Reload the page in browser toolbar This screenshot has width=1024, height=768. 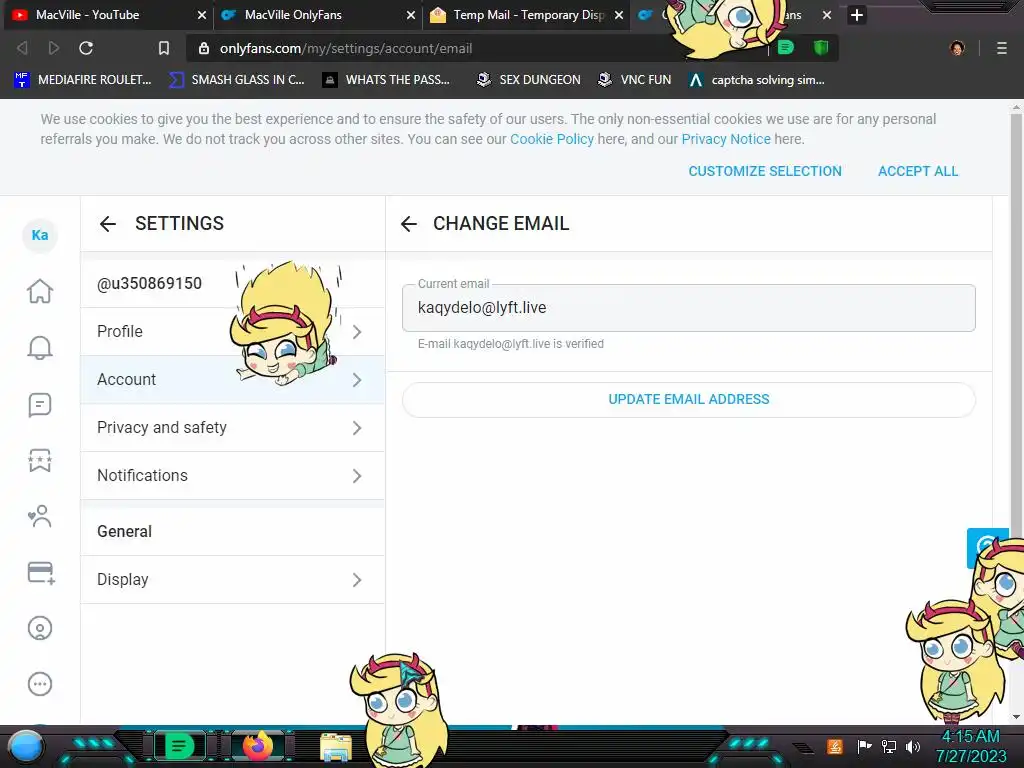pos(86,48)
